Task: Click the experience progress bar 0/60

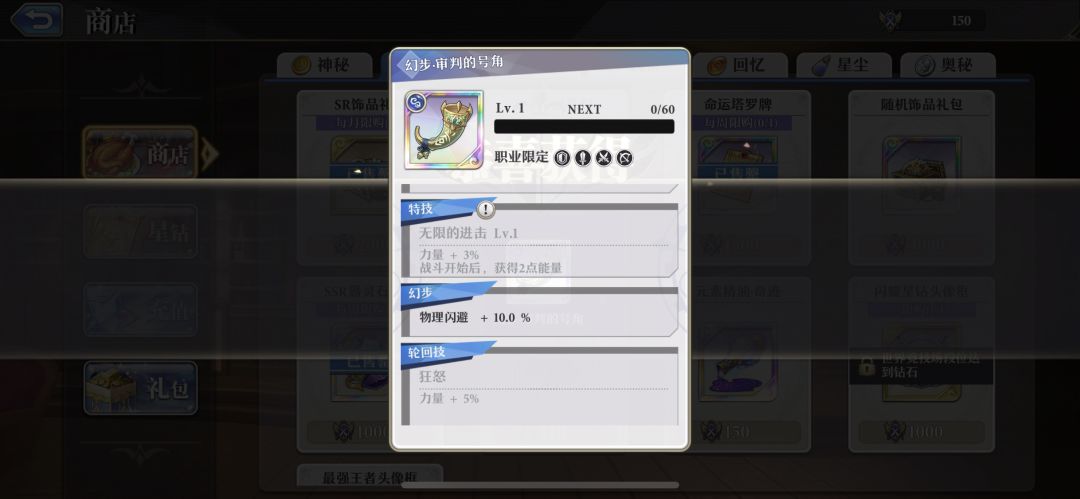Action: pos(584,126)
